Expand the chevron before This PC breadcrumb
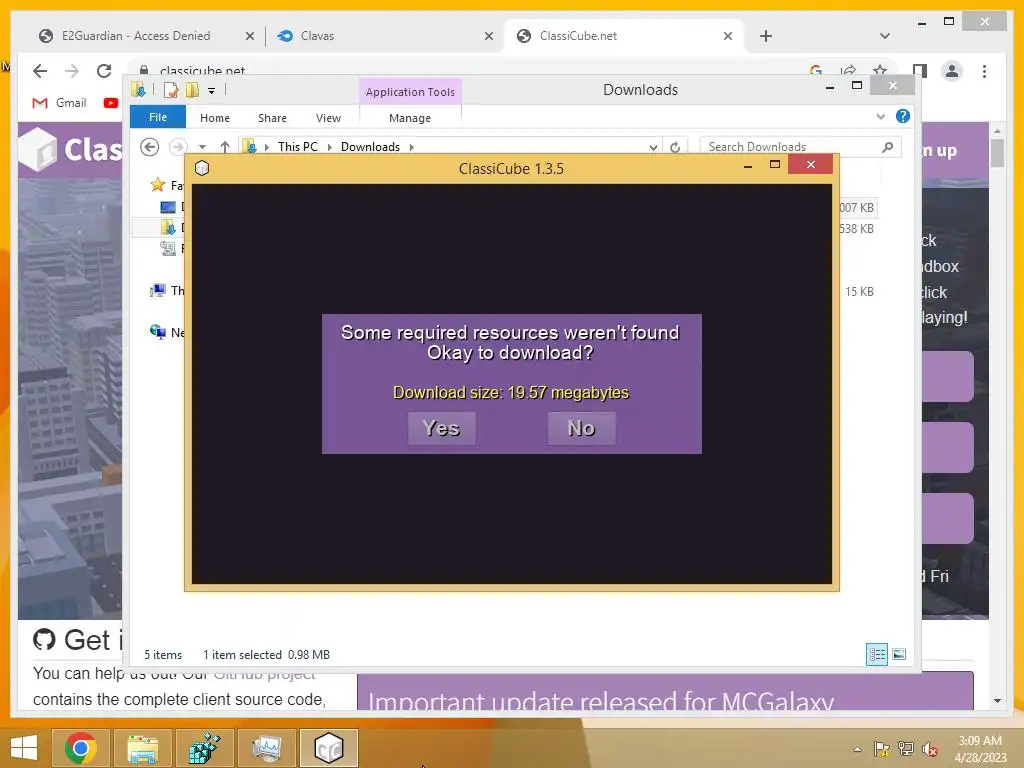 click(x=266, y=147)
